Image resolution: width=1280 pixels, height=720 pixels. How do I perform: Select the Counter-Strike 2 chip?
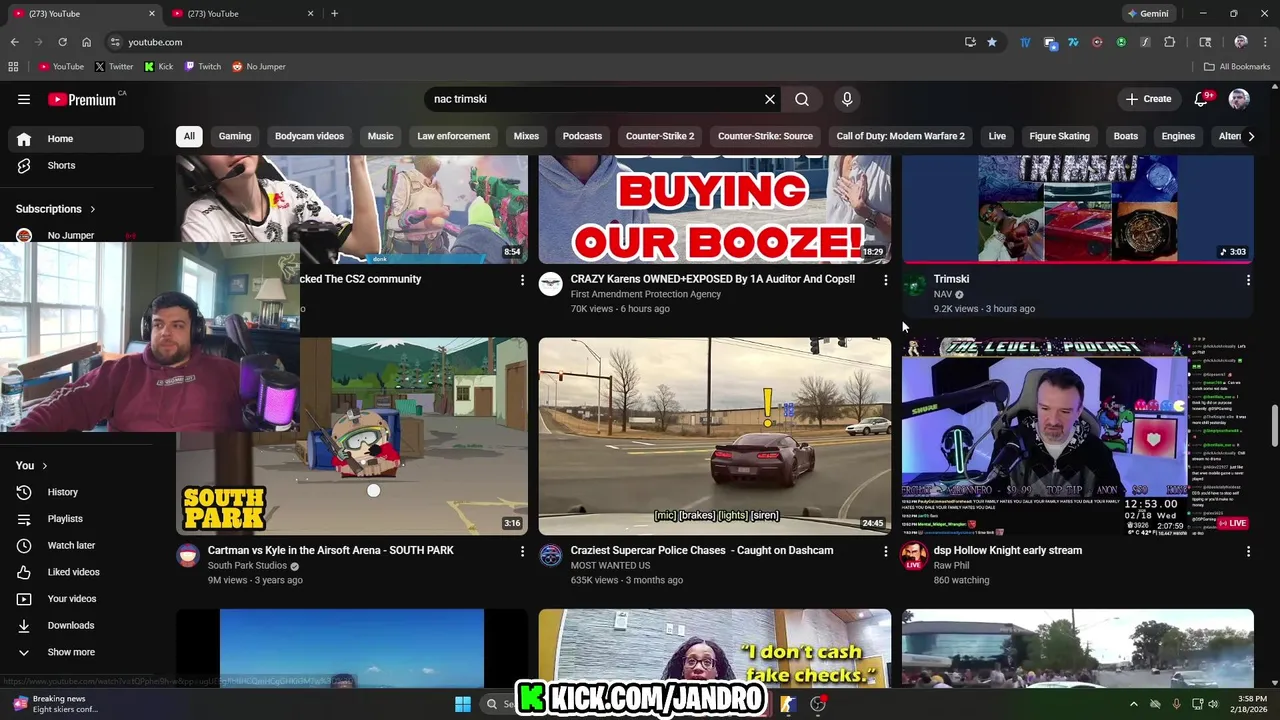pos(660,136)
